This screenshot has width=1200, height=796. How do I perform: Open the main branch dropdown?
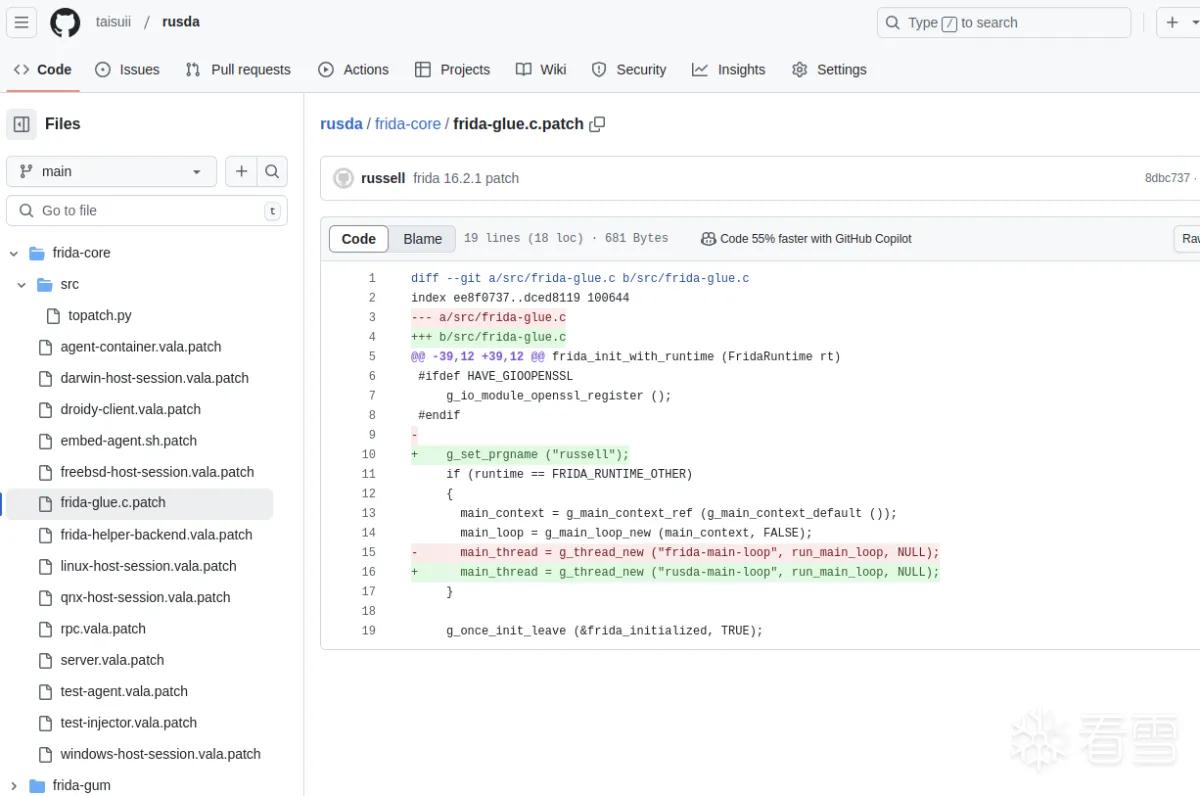111,171
